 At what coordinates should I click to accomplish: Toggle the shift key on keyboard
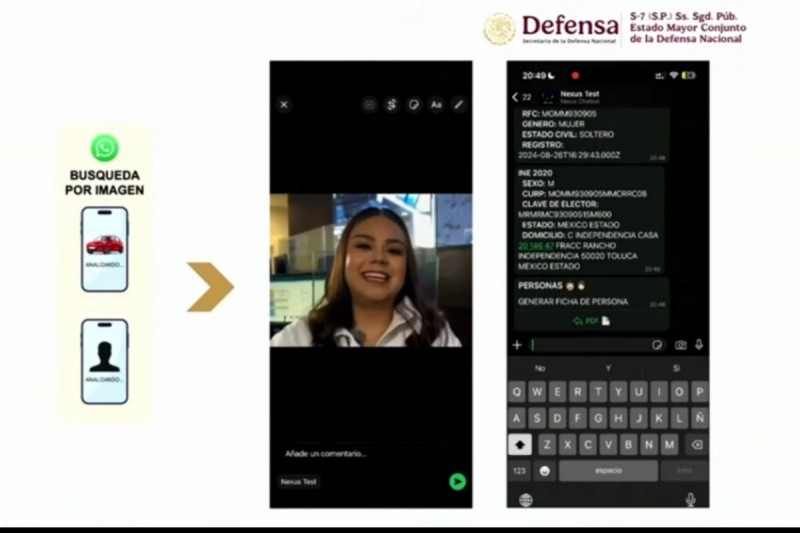point(520,444)
